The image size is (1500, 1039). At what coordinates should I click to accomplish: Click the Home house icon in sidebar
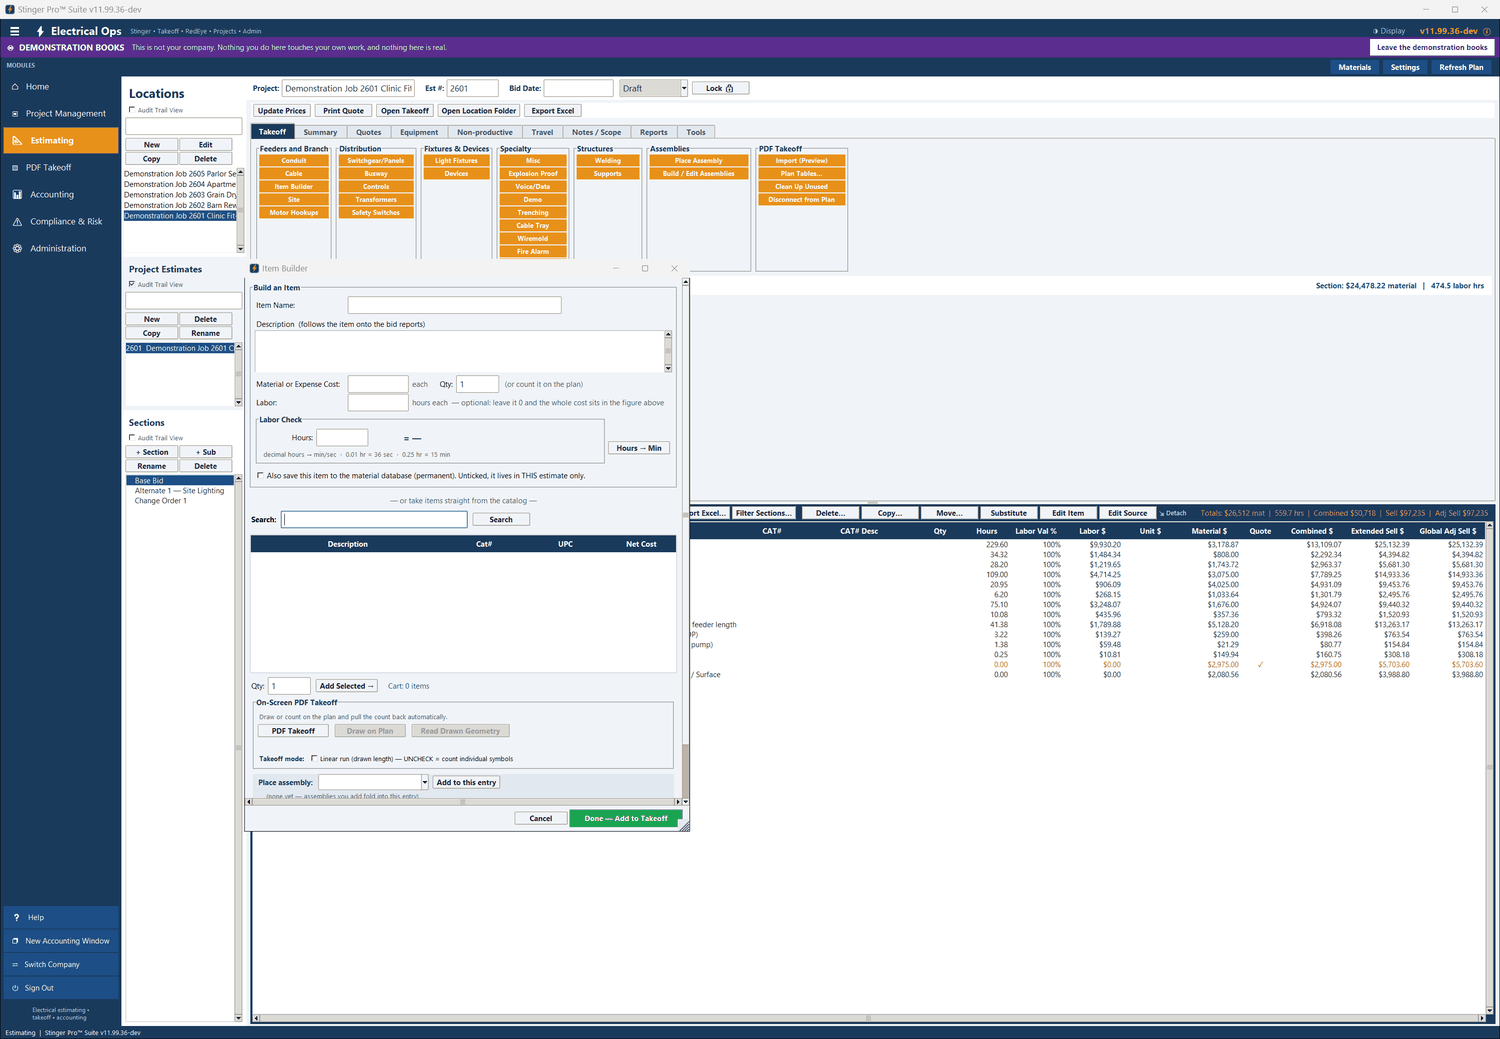tap(16, 87)
